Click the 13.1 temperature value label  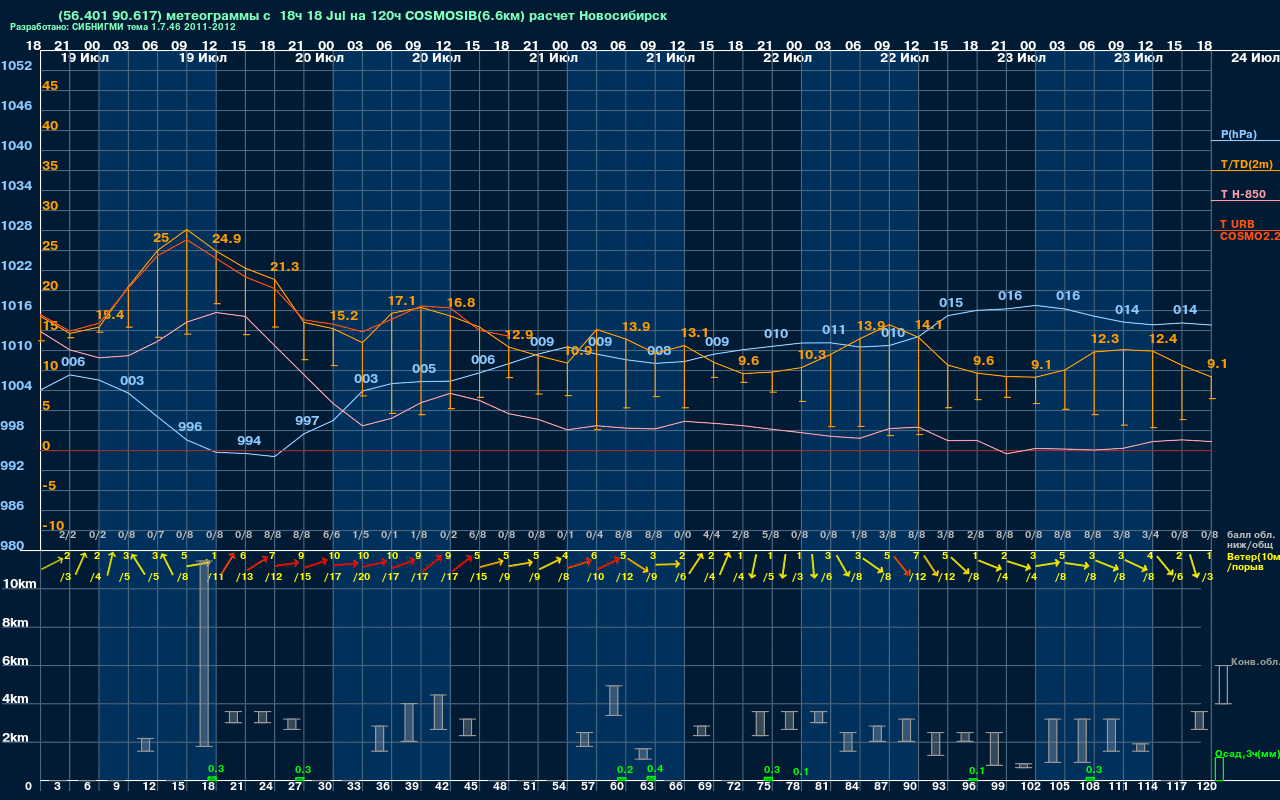tap(694, 333)
